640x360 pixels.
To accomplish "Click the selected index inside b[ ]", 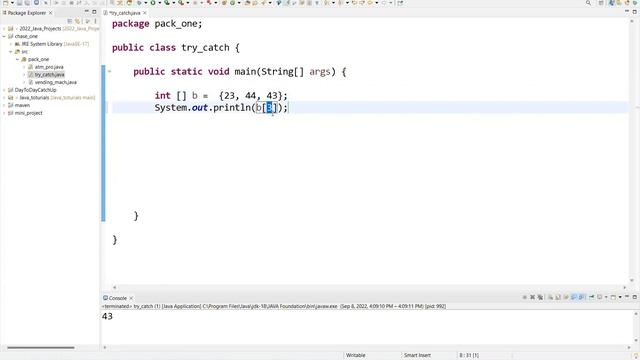I will [x=269, y=108].
